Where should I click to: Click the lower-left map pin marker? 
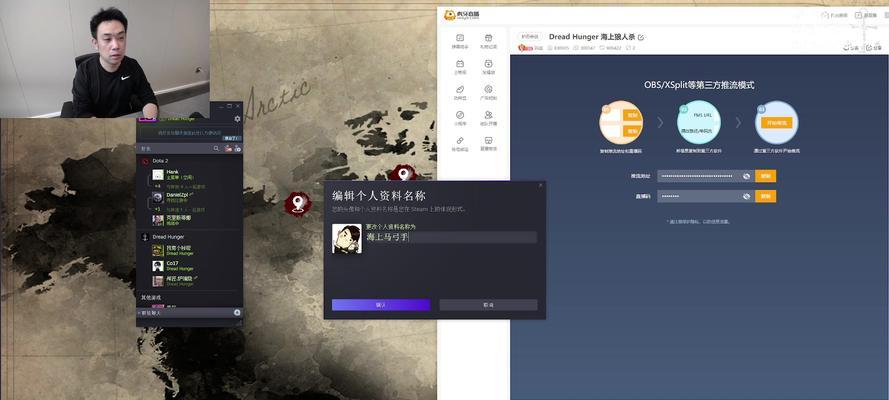pos(297,203)
